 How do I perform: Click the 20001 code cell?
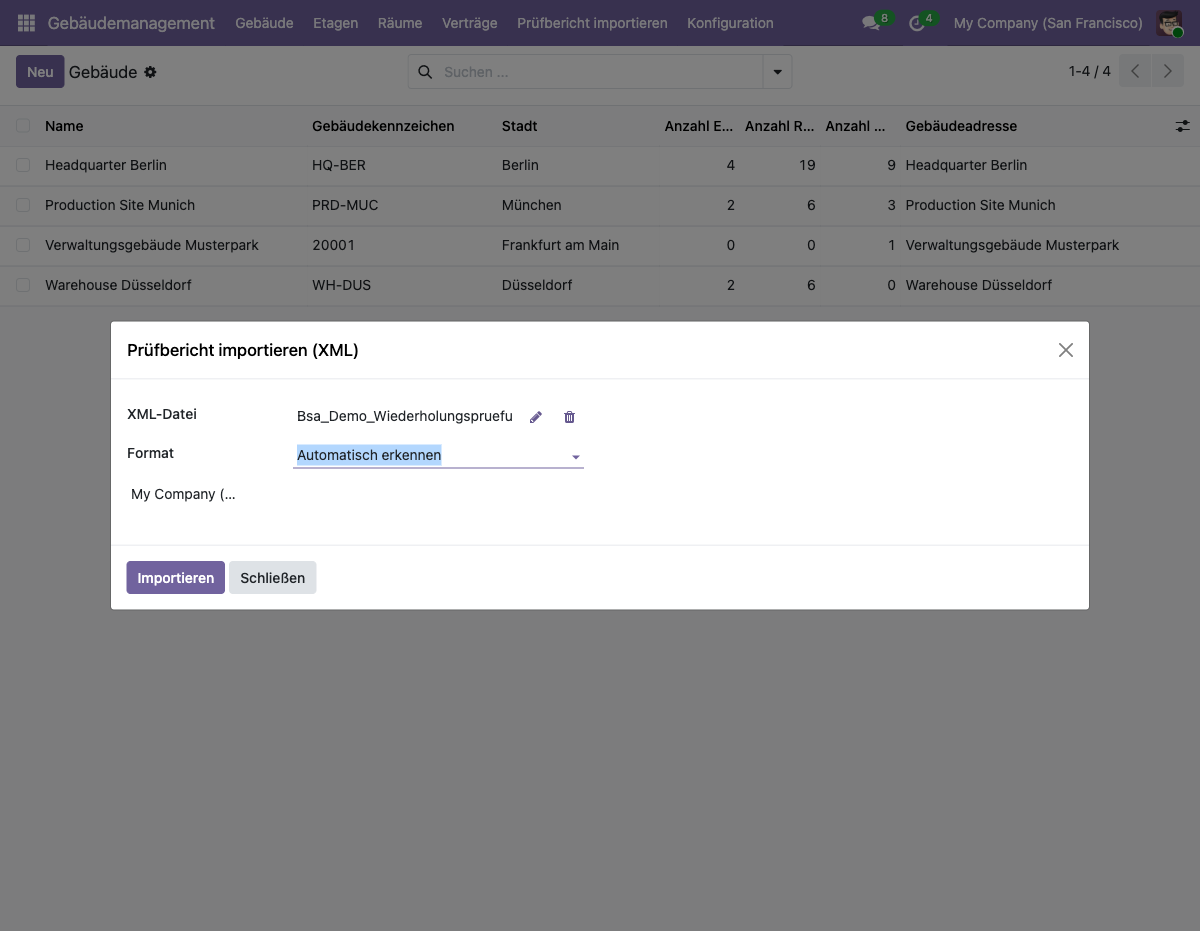tap(333, 245)
